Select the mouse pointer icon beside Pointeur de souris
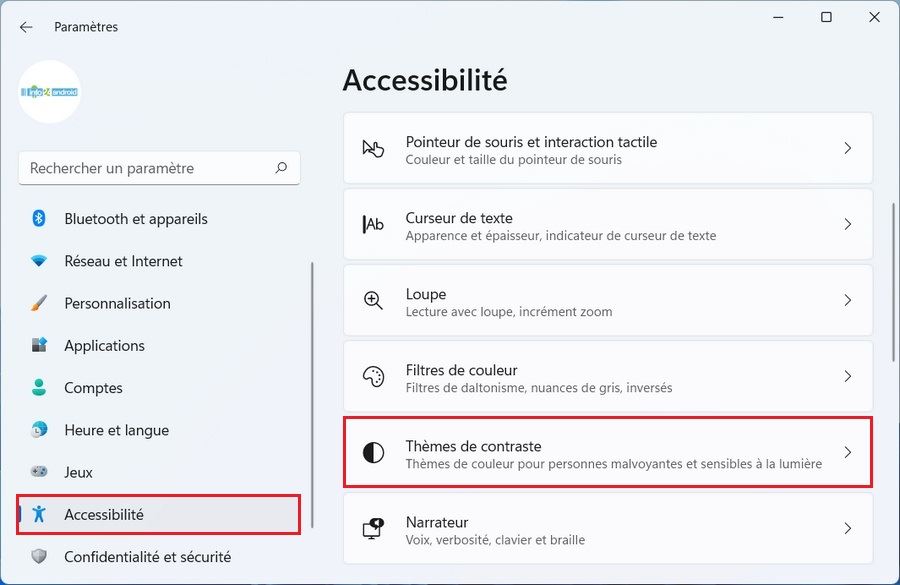Image resolution: width=900 pixels, height=585 pixels. [x=373, y=147]
